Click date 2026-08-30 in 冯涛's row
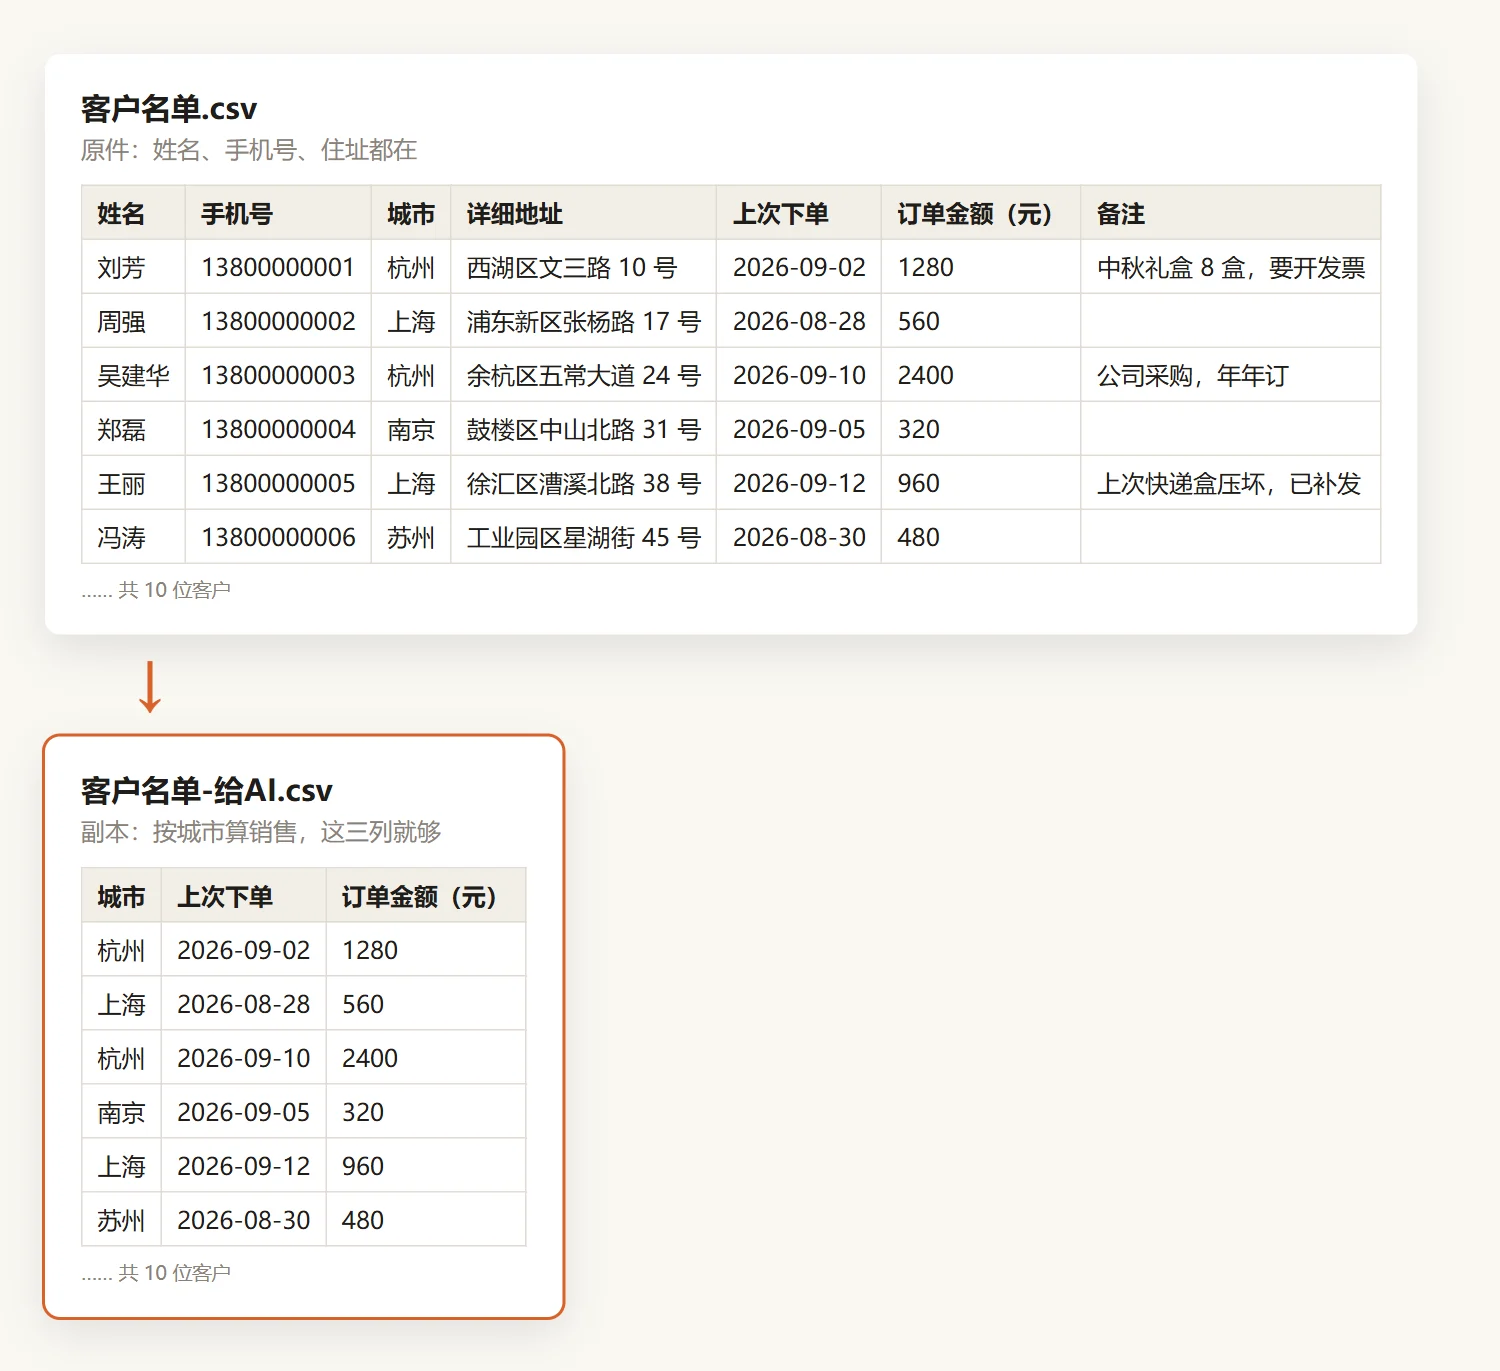The image size is (1500, 1371). point(799,538)
